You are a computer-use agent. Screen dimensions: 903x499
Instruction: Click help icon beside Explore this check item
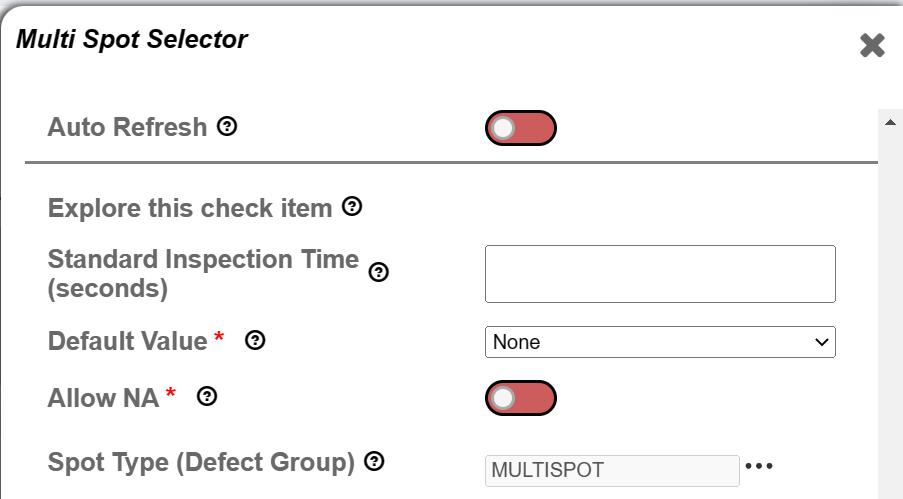pos(352,206)
